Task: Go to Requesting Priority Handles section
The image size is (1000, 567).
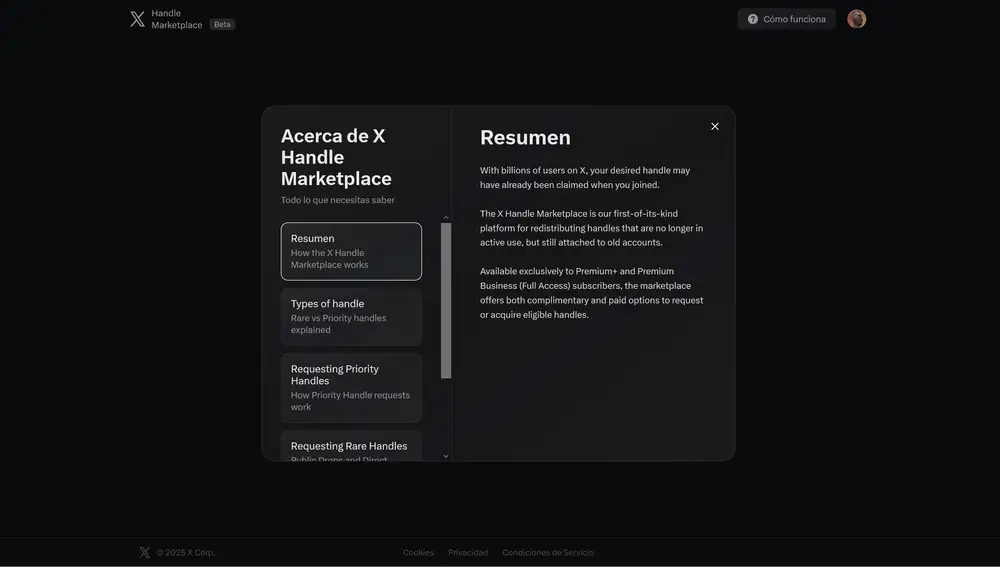Action: coord(351,387)
